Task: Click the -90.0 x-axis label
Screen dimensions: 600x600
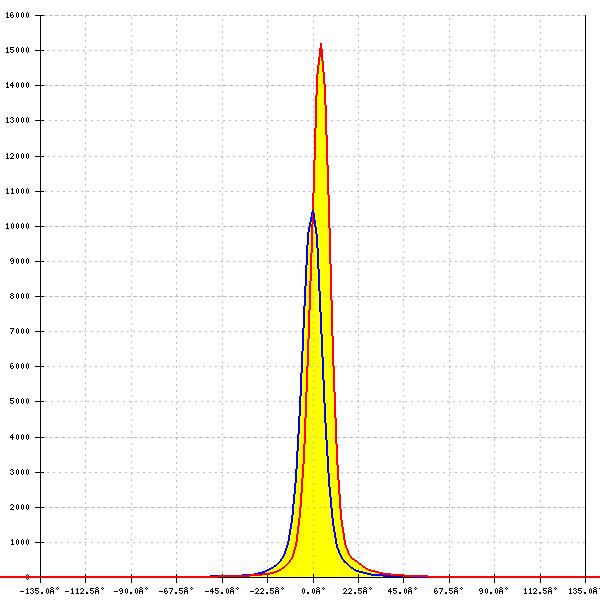Action: (x=131, y=591)
